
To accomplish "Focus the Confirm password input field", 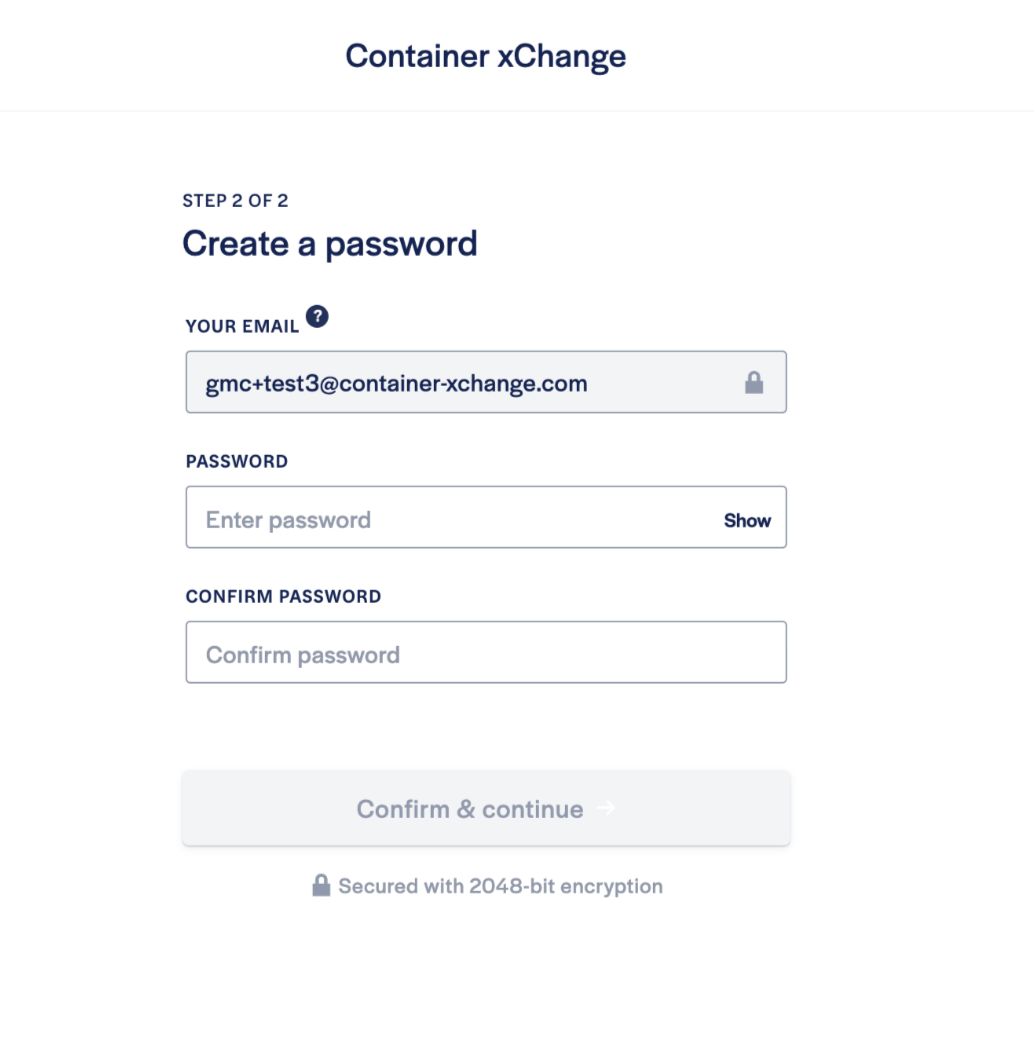I will tap(486, 652).
